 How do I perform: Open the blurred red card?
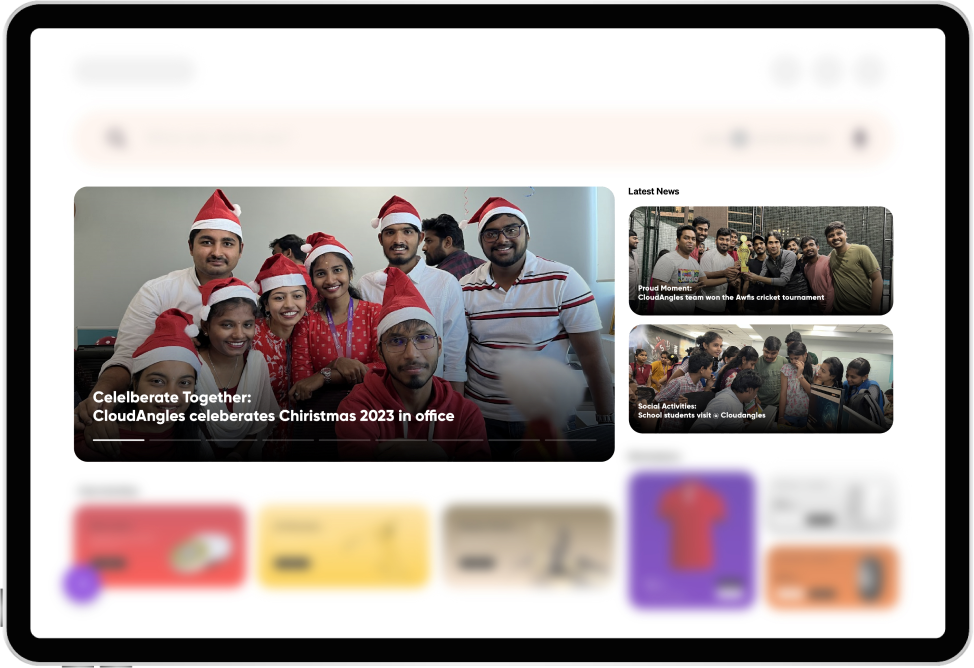[x=160, y=546]
